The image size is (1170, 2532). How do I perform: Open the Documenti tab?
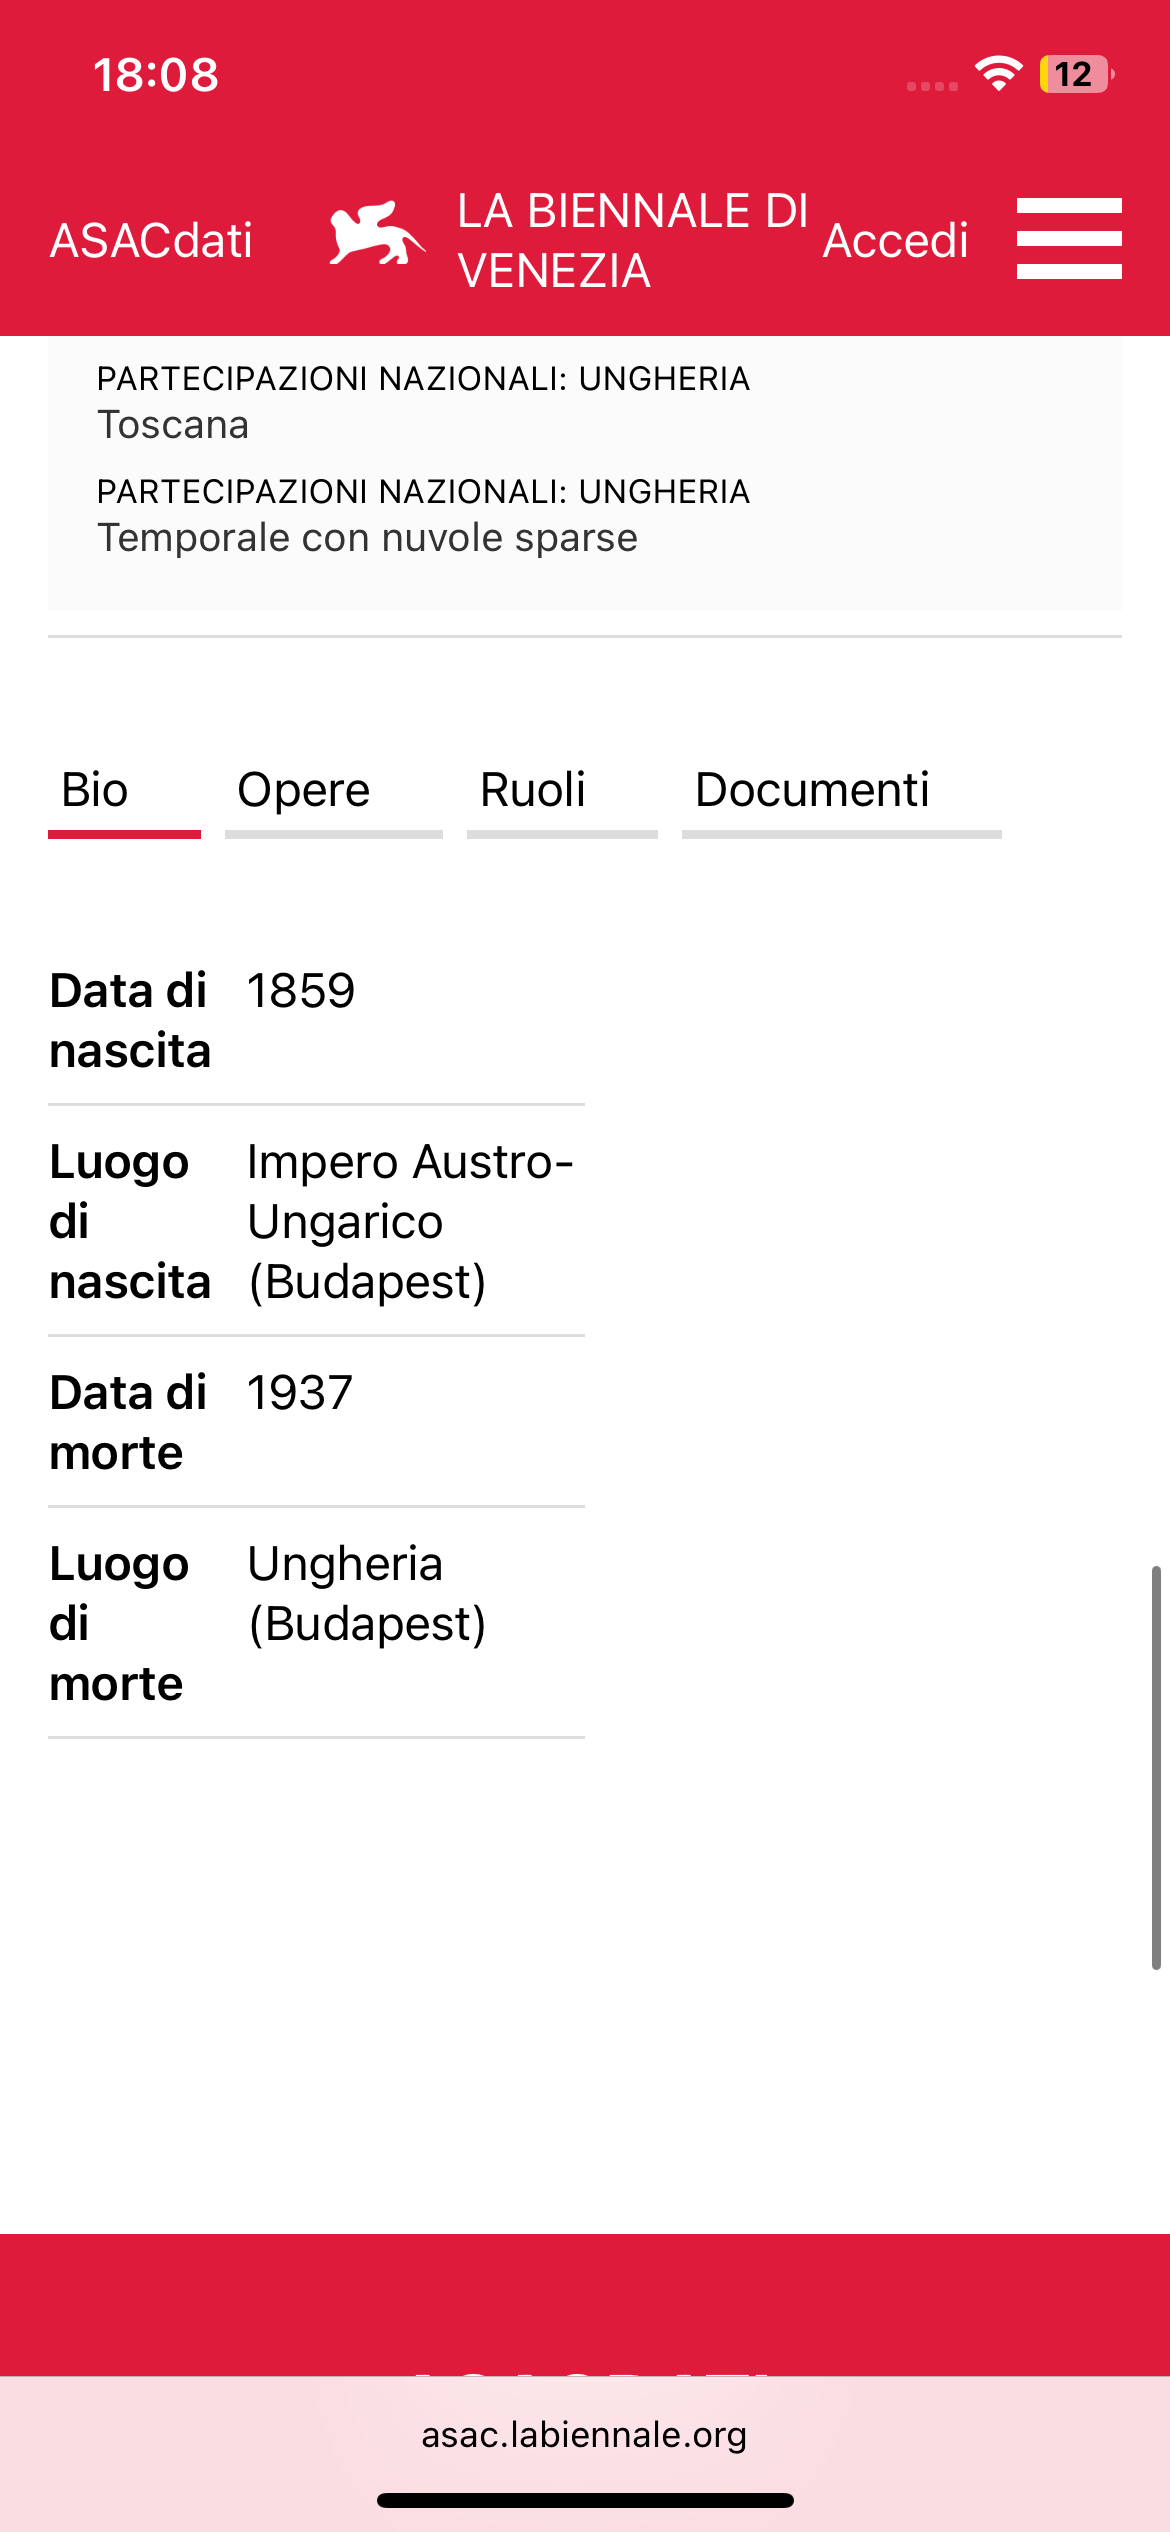click(812, 790)
